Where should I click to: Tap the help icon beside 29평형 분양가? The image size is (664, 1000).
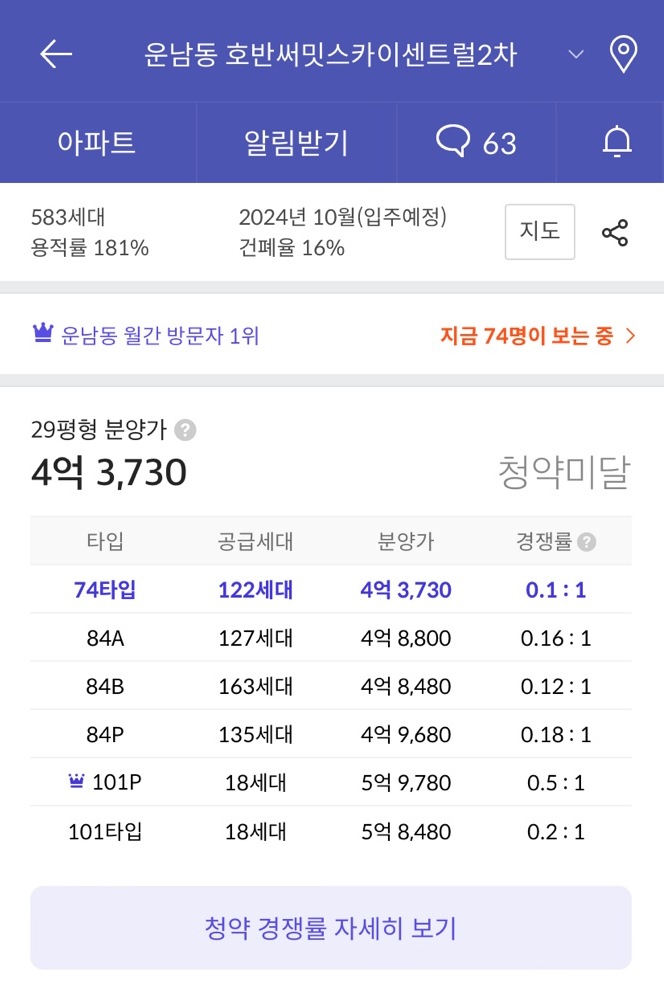point(185,430)
